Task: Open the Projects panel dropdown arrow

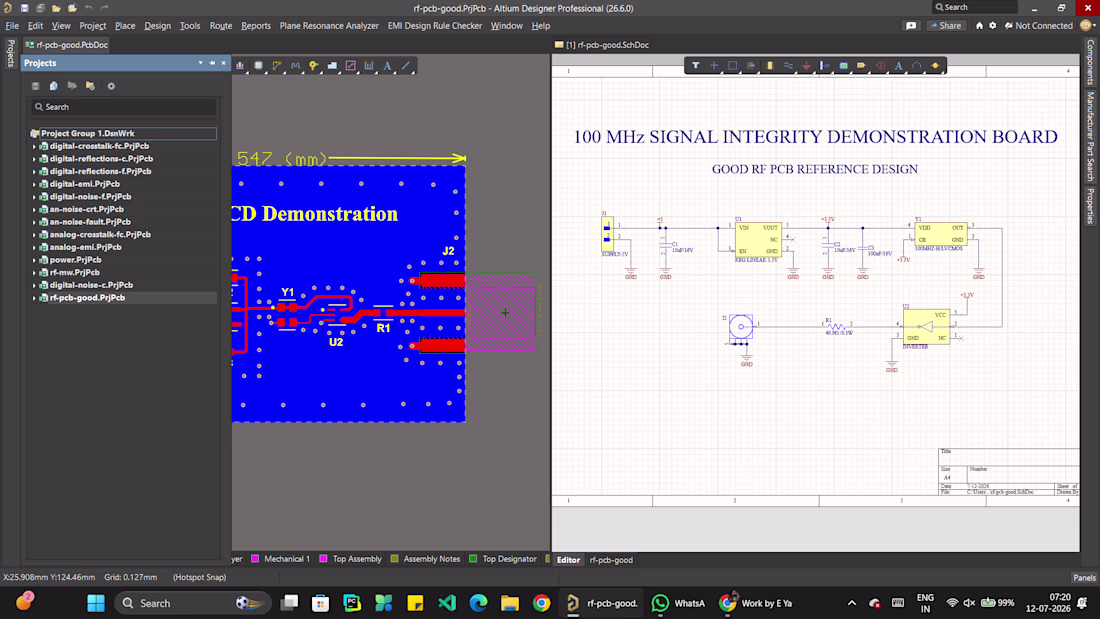Action: 201,63
